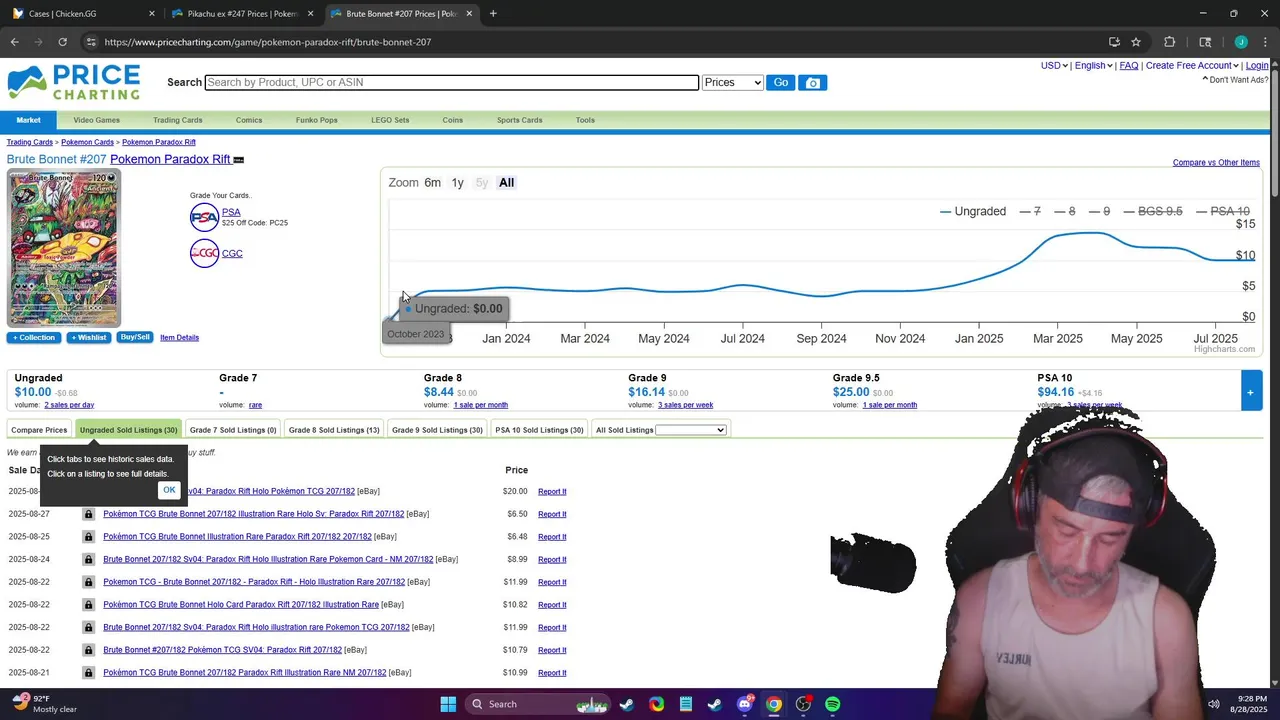Open Spotify from the taskbar
Image resolution: width=1280 pixels, height=720 pixels.
[833, 704]
